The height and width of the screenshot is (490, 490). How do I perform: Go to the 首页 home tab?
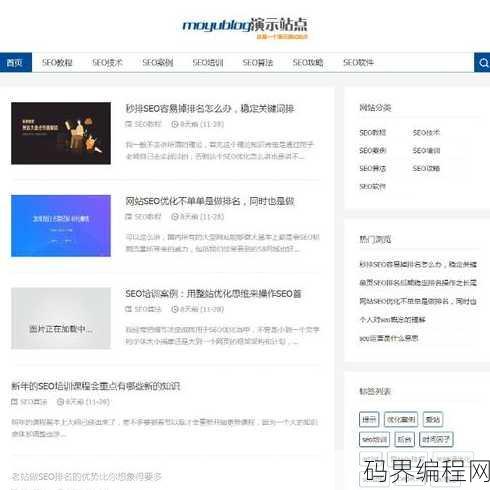point(16,62)
